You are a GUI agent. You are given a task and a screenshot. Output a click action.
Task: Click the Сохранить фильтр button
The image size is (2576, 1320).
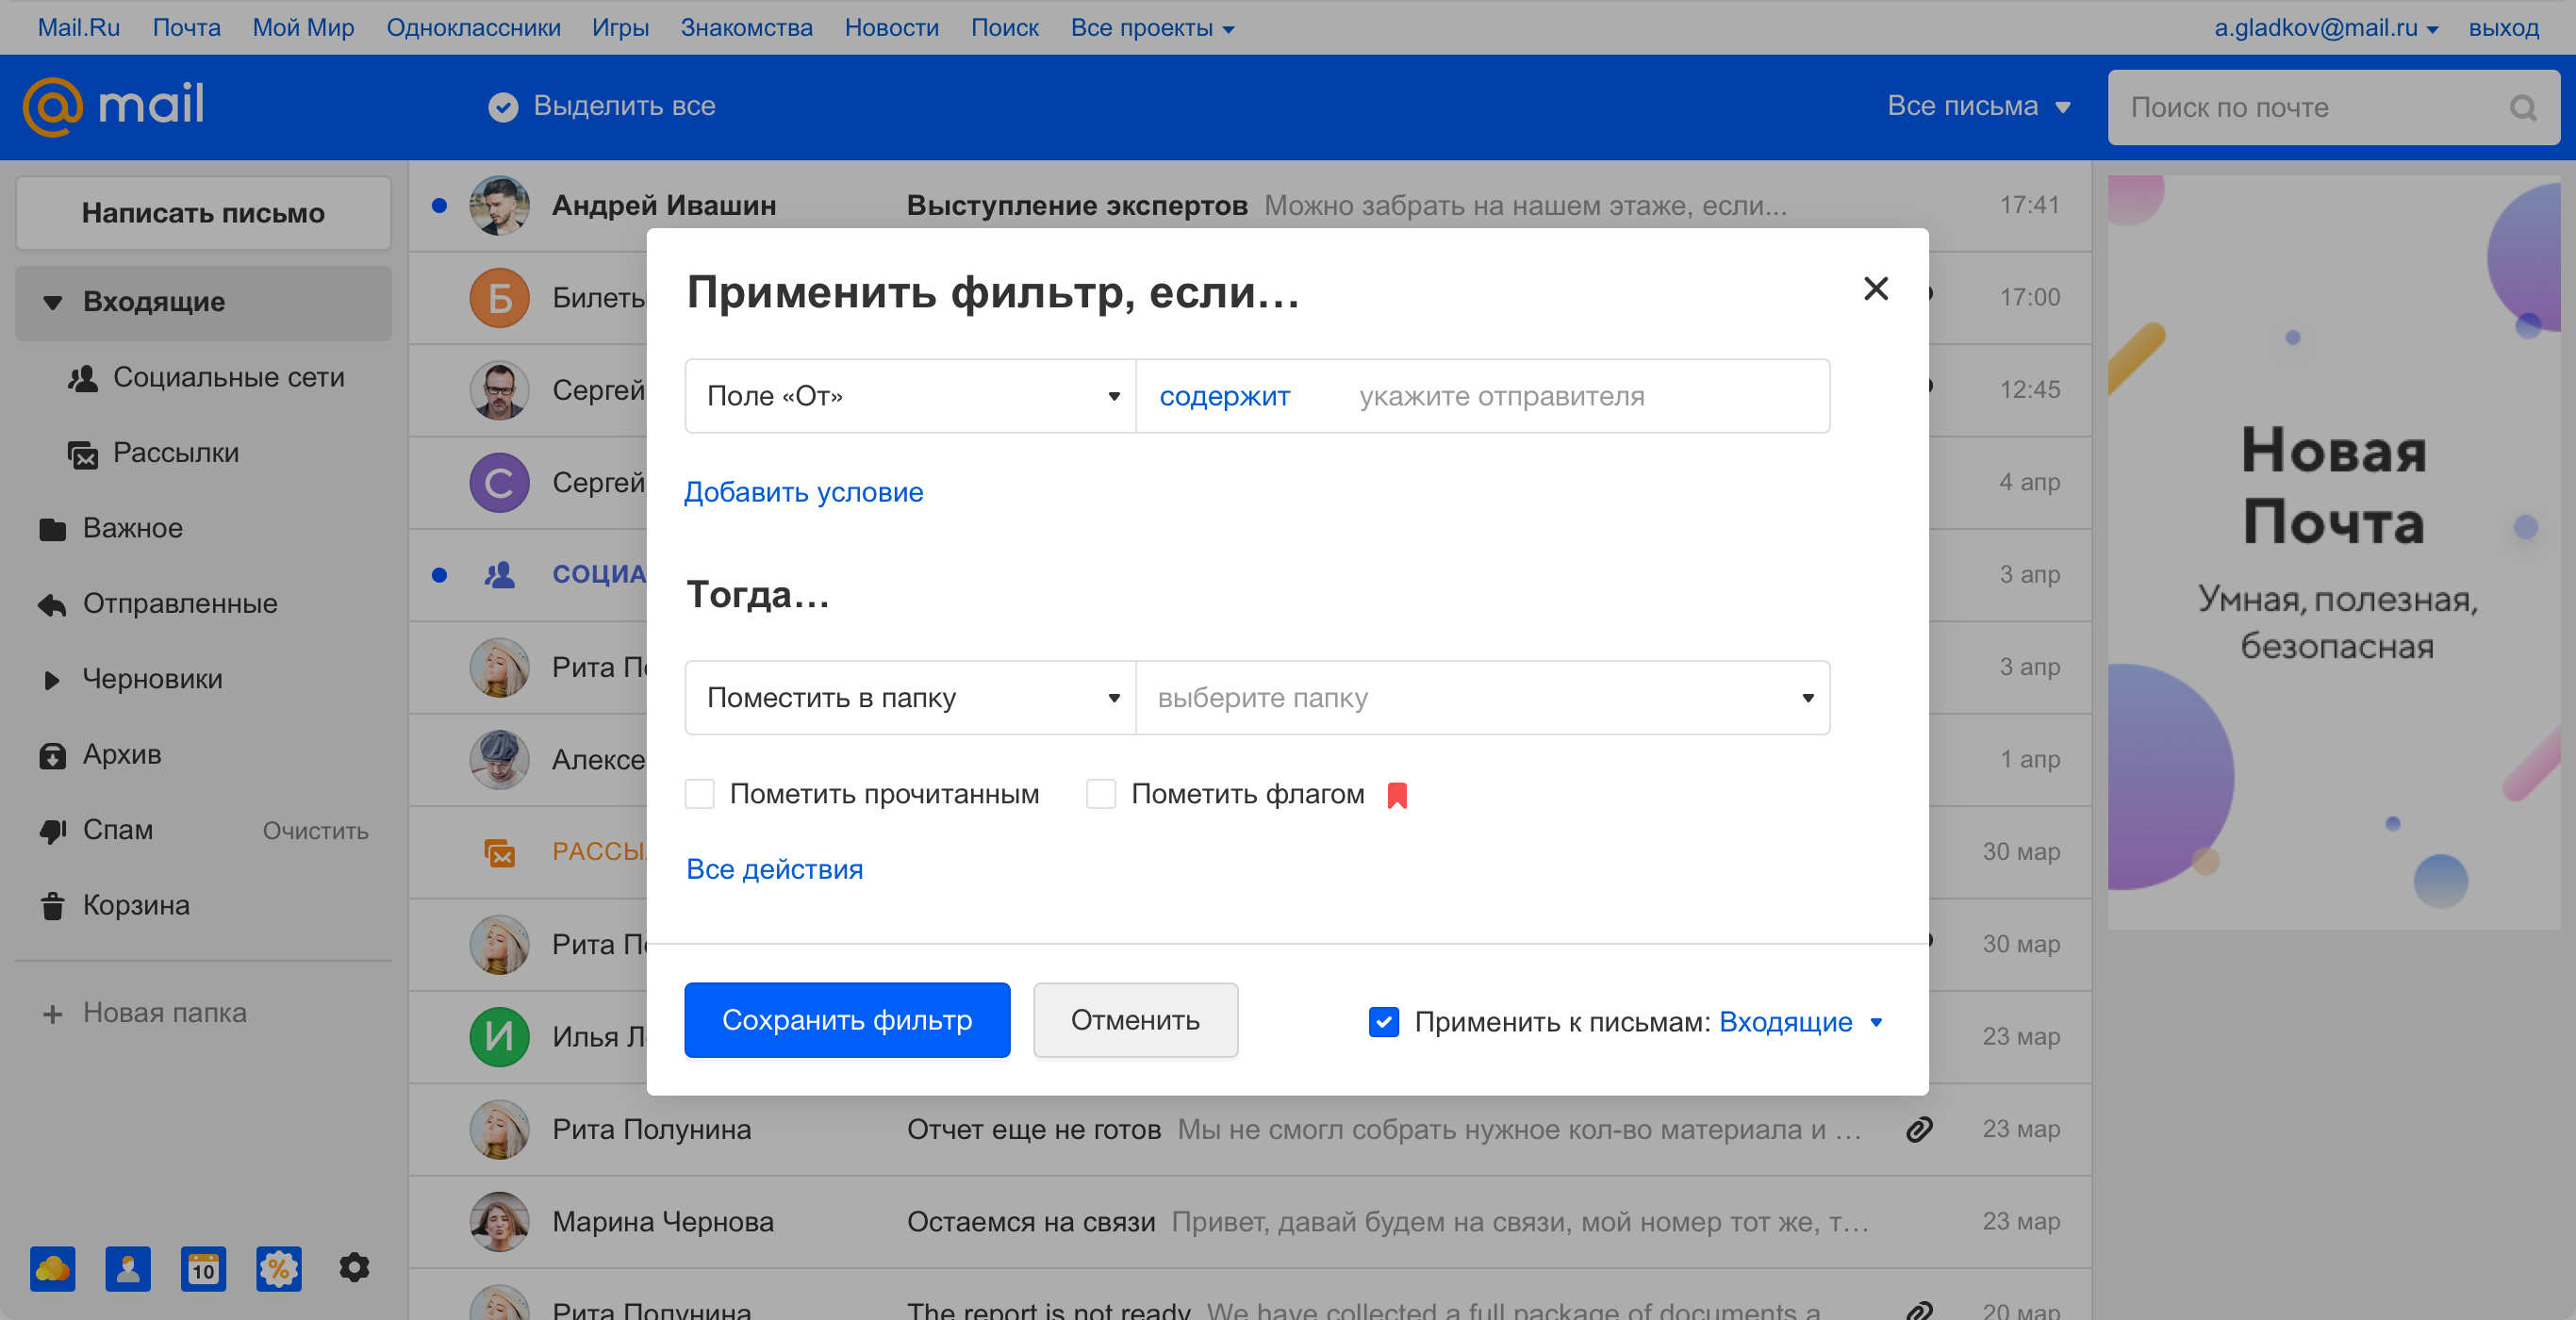(847, 1020)
